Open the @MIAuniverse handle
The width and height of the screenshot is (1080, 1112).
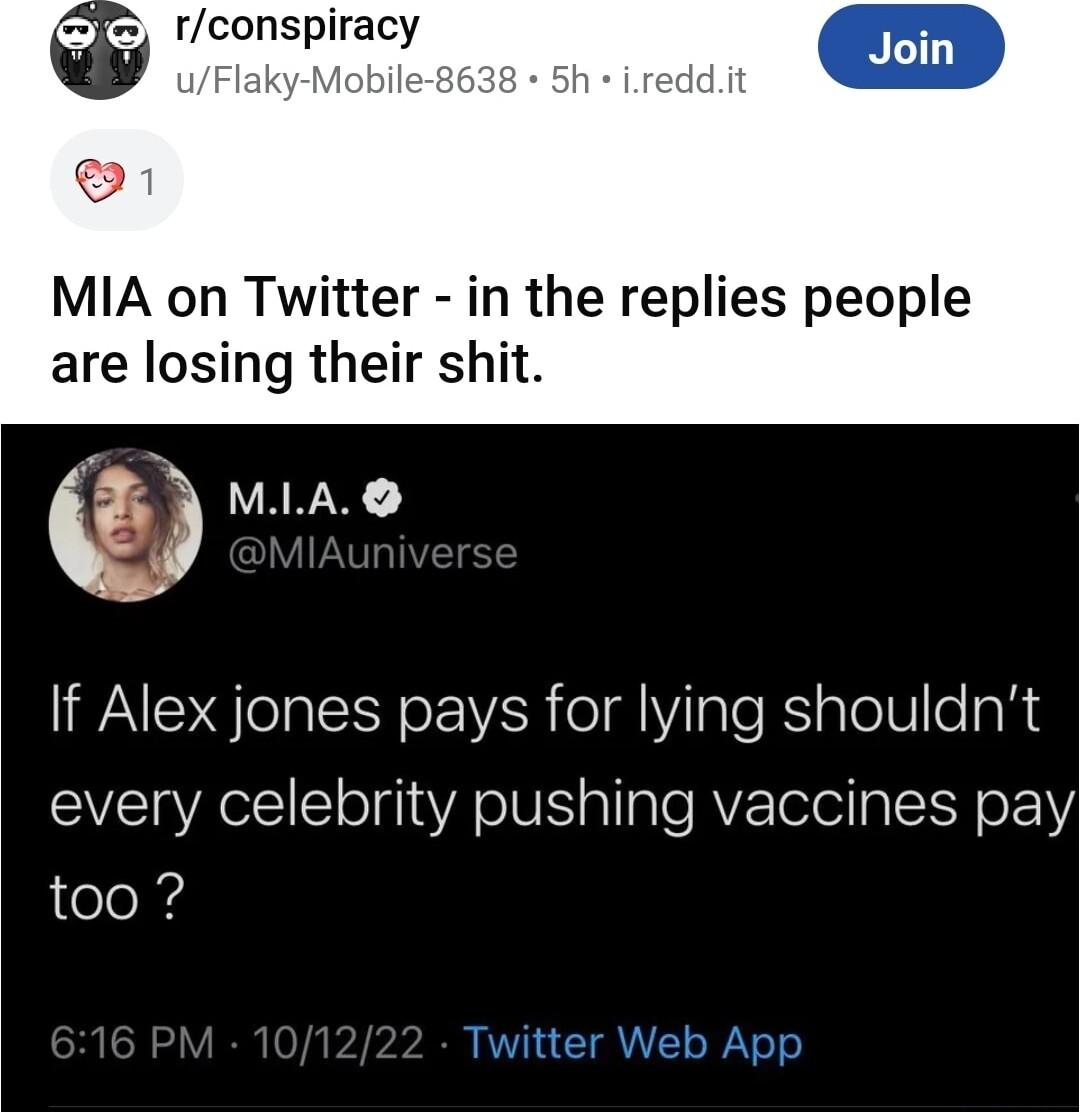[373, 552]
